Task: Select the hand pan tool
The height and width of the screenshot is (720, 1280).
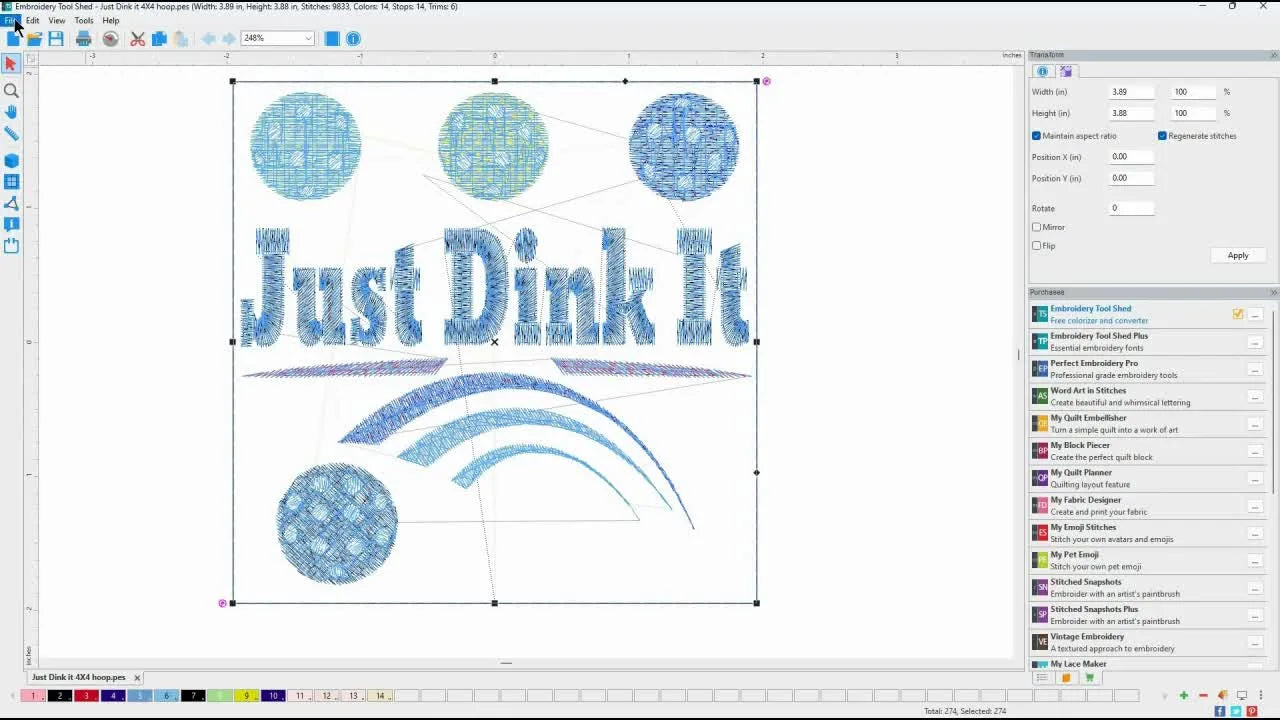Action: [x=11, y=112]
